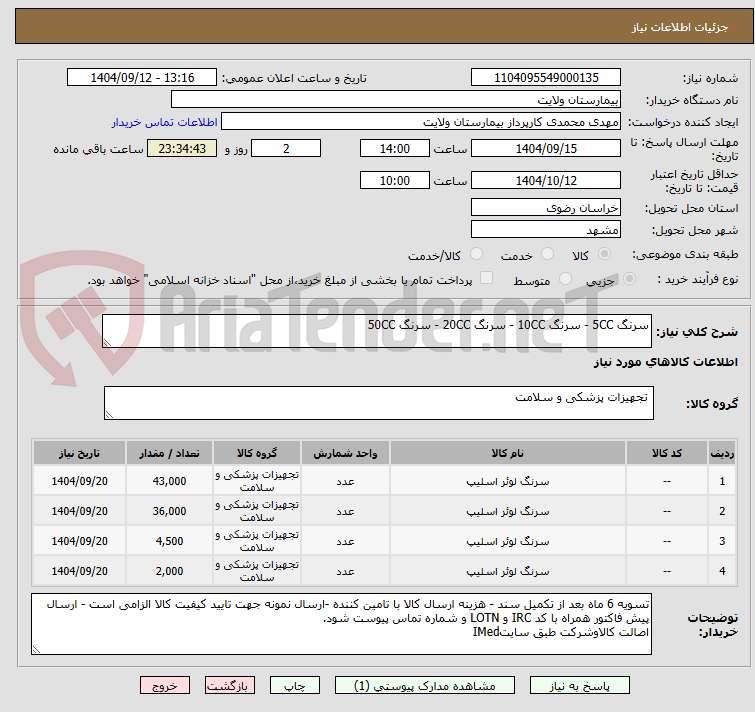Open اطلاعات تماس خریدار link

(165, 122)
